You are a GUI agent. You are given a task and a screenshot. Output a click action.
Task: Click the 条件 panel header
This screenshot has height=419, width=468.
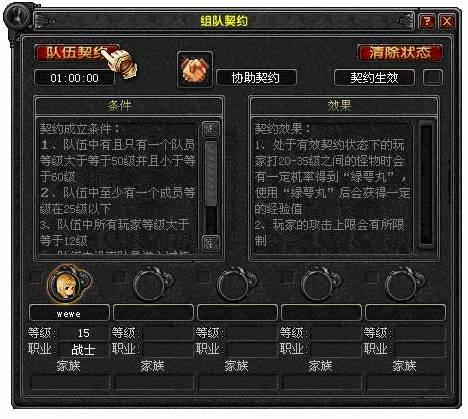point(129,106)
